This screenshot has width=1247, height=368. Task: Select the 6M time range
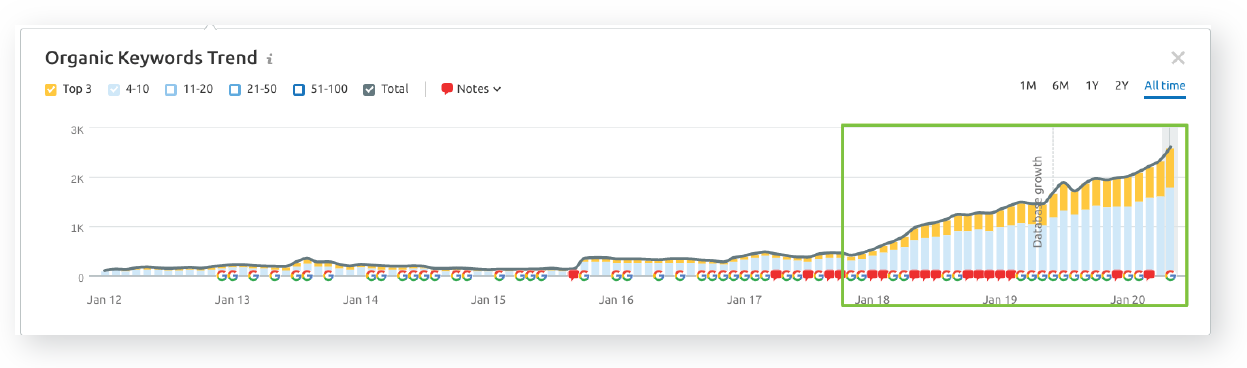click(x=1060, y=86)
